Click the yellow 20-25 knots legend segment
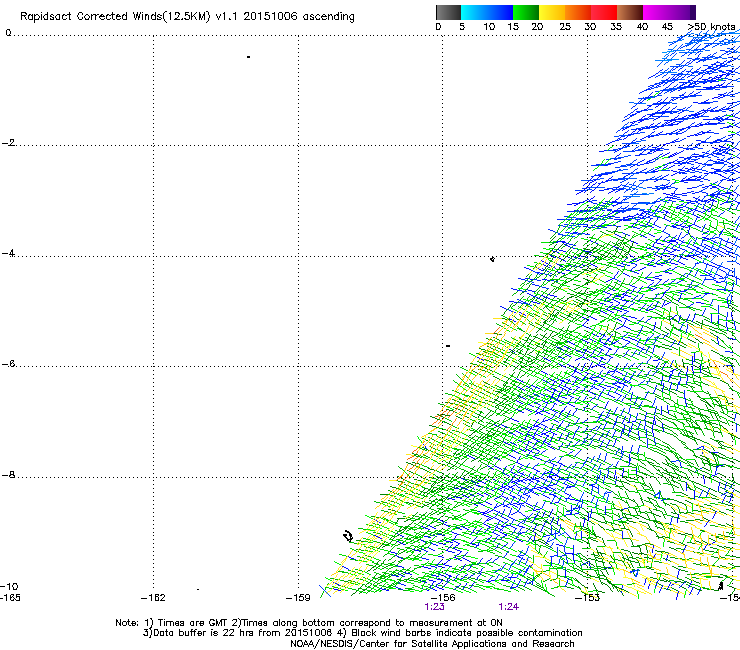Viewport: 740px width, 650px height. tap(552, 12)
